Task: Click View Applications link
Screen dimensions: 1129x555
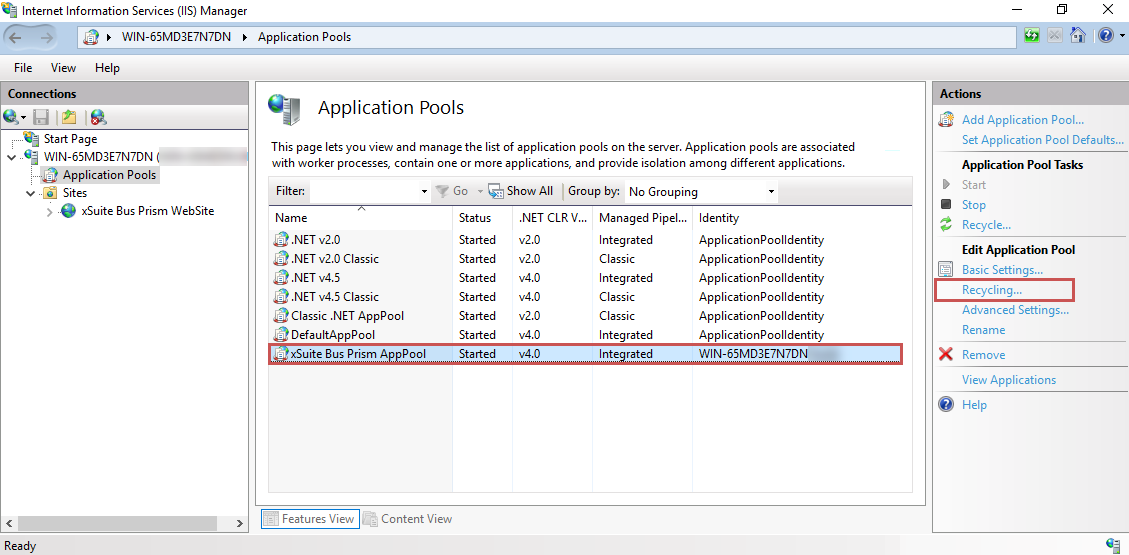Action: tap(1009, 380)
